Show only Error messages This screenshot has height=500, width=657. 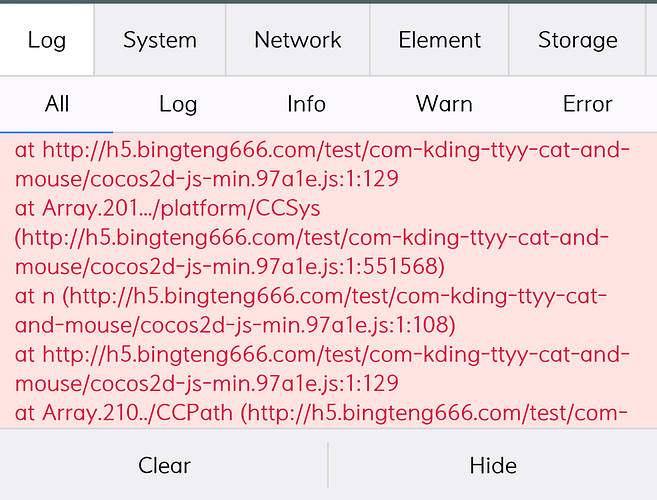[587, 104]
